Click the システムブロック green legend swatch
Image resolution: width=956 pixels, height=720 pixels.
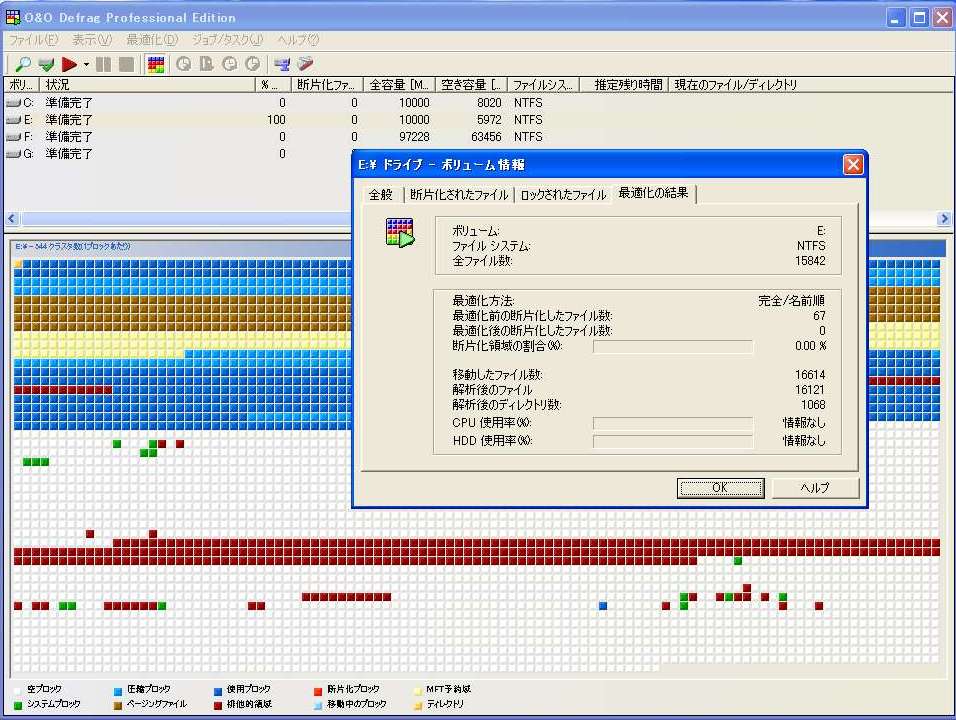tap(18, 705)
